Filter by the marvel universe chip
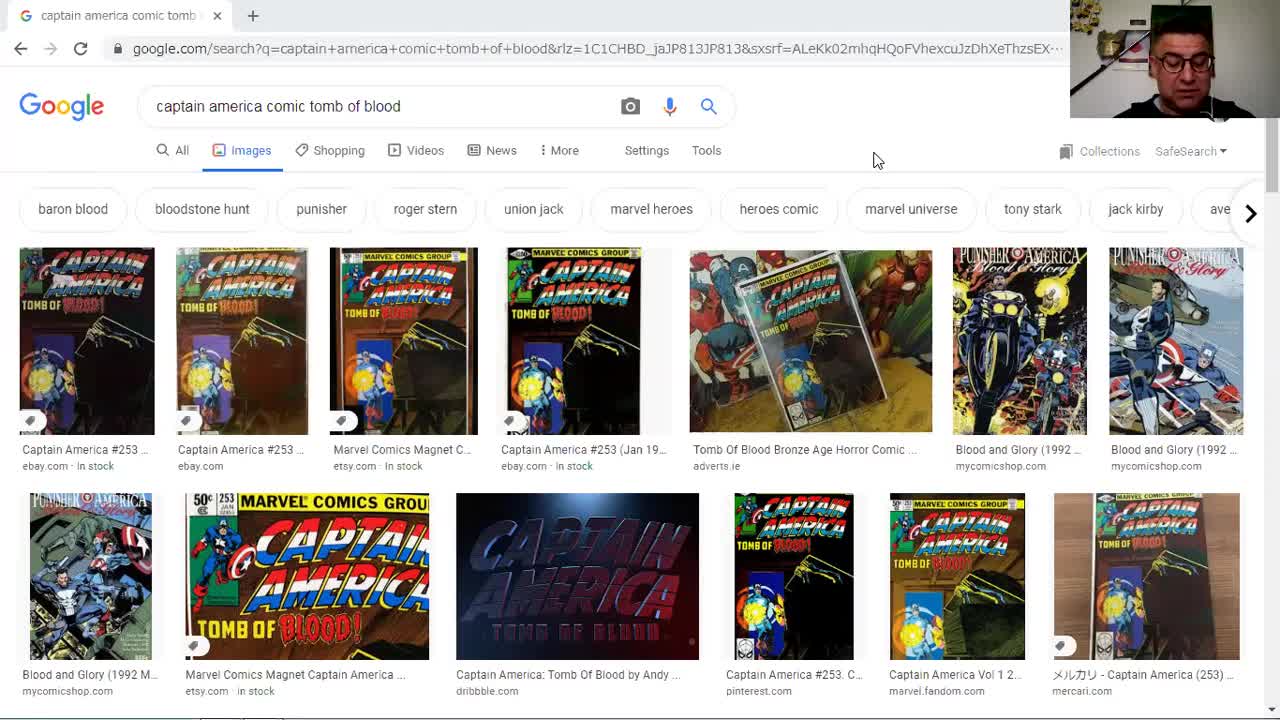Screen dimensions: 1280x720 click(911, 209)
